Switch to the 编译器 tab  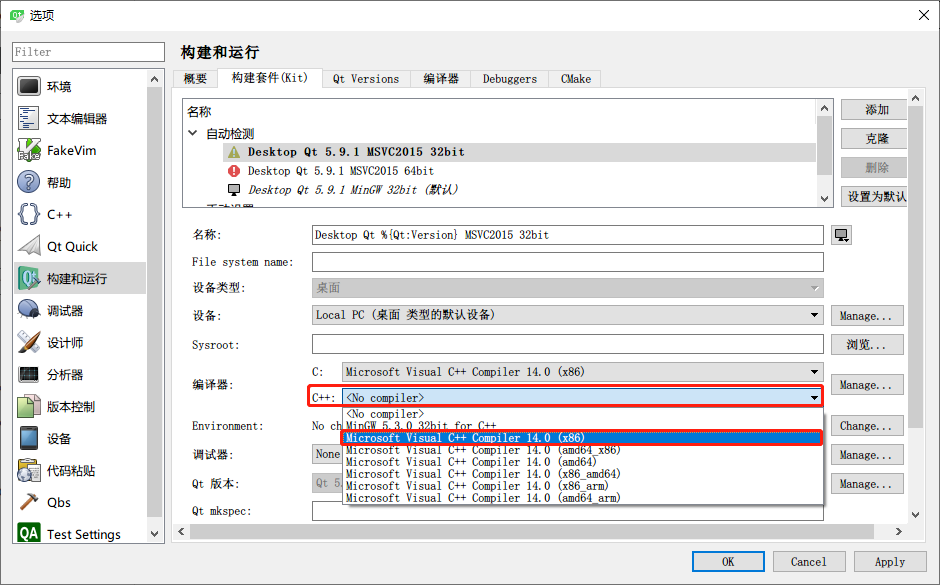click(x=441, y=79)
